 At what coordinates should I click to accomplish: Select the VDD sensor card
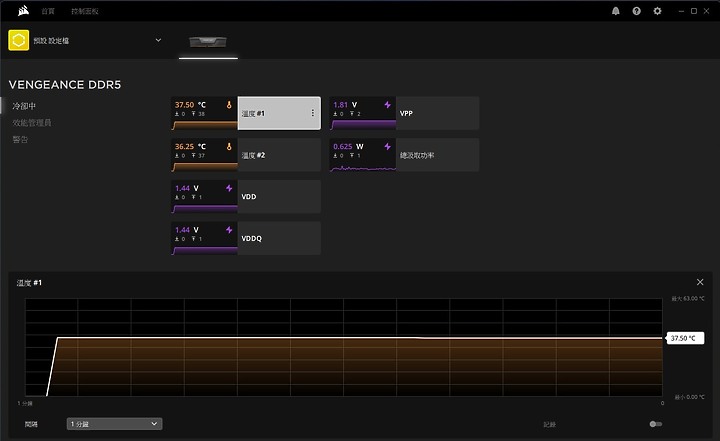coord(246,197)
